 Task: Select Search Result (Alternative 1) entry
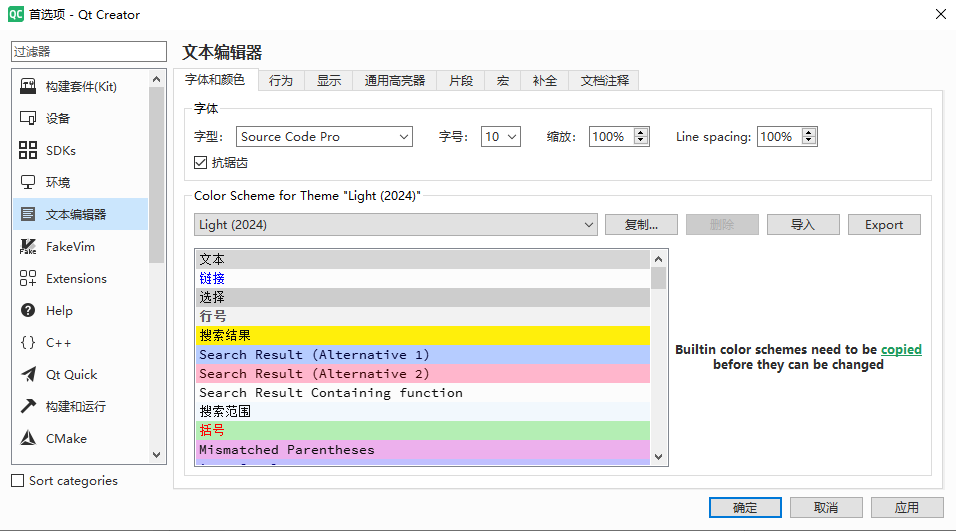[x=423, y=355]
